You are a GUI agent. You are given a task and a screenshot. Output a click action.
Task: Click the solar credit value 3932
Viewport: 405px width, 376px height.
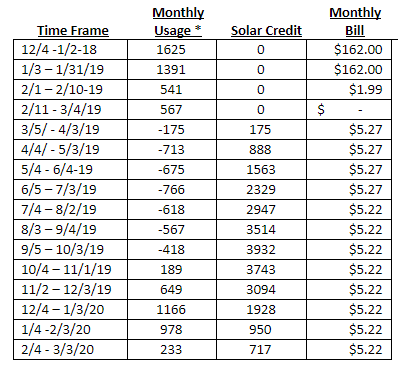(261, 250)
